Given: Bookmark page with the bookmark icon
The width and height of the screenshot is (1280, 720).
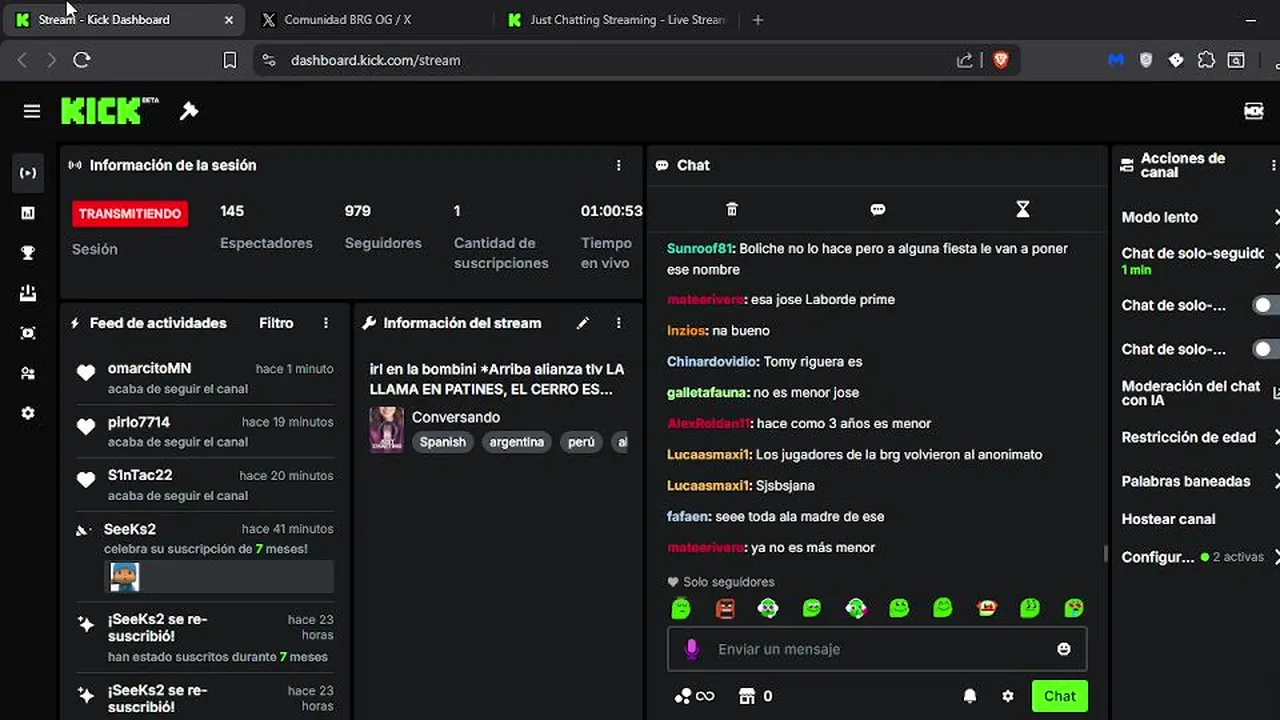Looking at the screenshot, I should [229, 60].
